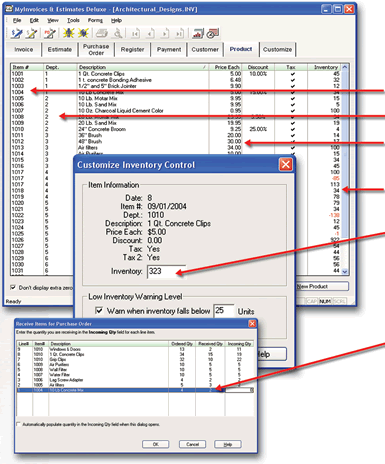This screenshot has width=385, height=464.
Task: Open the View menu
Action: pos(53,21)
